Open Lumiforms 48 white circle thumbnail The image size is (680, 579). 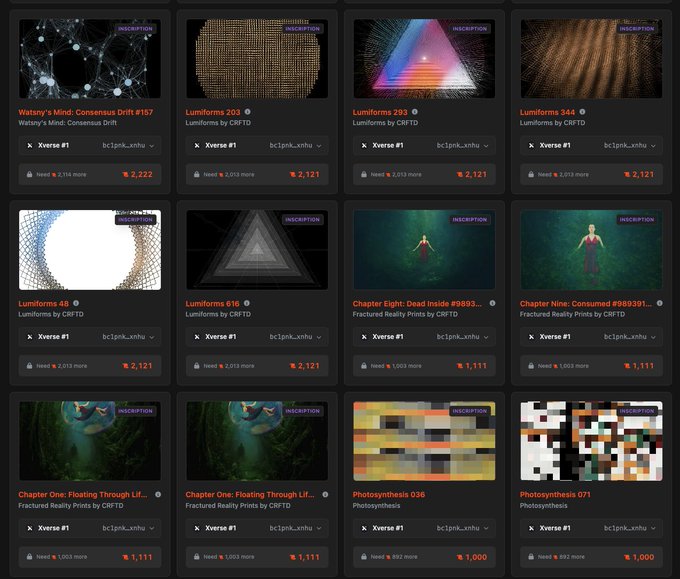pyautogui.click(x=90, y=250)
